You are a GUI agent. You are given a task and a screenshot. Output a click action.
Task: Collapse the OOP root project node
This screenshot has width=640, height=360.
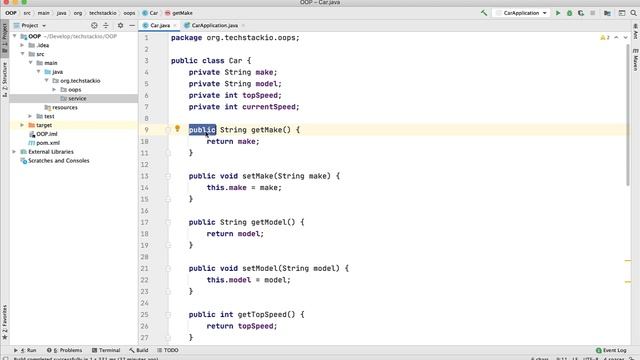[x=15, y=36]
